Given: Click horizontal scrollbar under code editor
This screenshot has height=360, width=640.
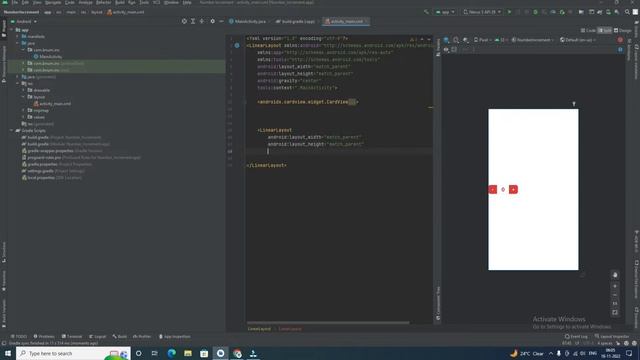Looking at the screenshot, I should click(328, 322).
